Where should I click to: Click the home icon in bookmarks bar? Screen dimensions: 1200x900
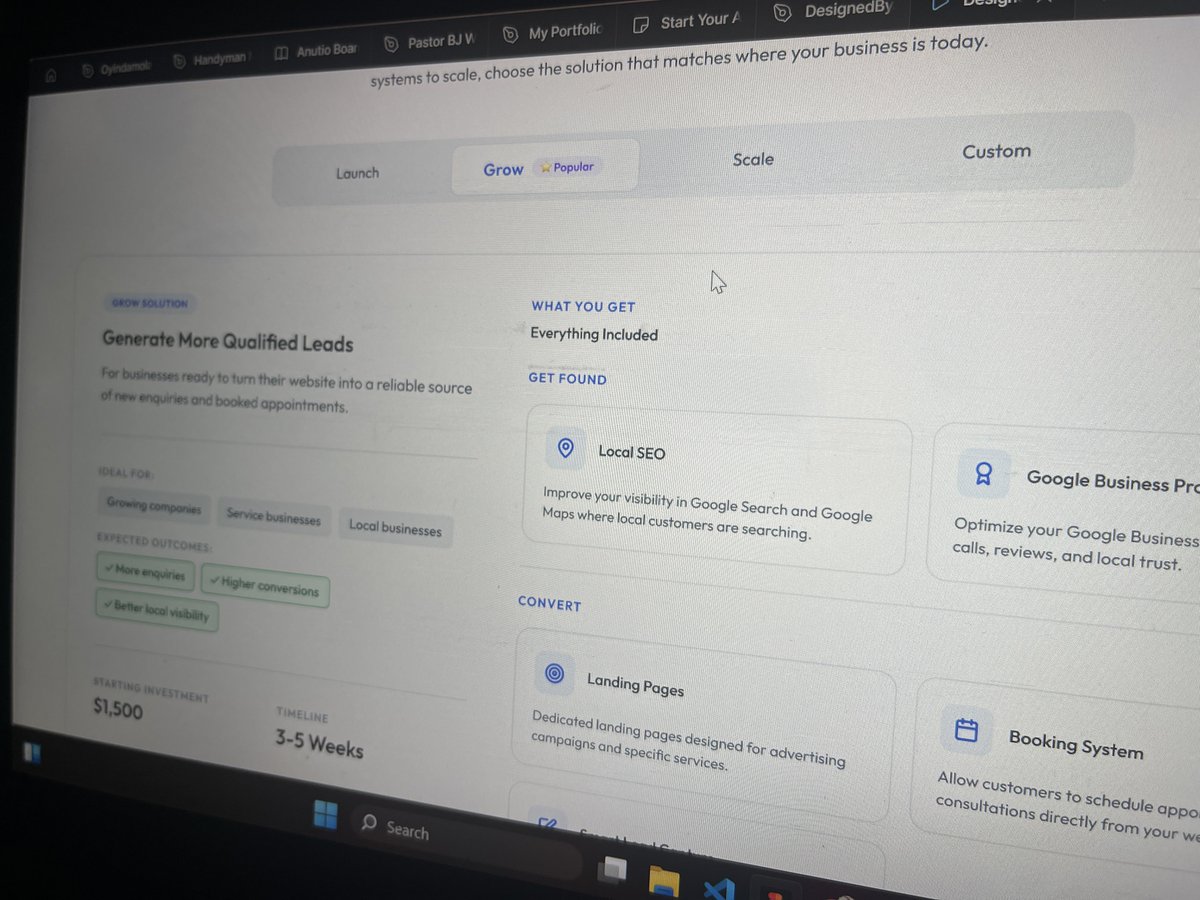(x=50, y=75)
